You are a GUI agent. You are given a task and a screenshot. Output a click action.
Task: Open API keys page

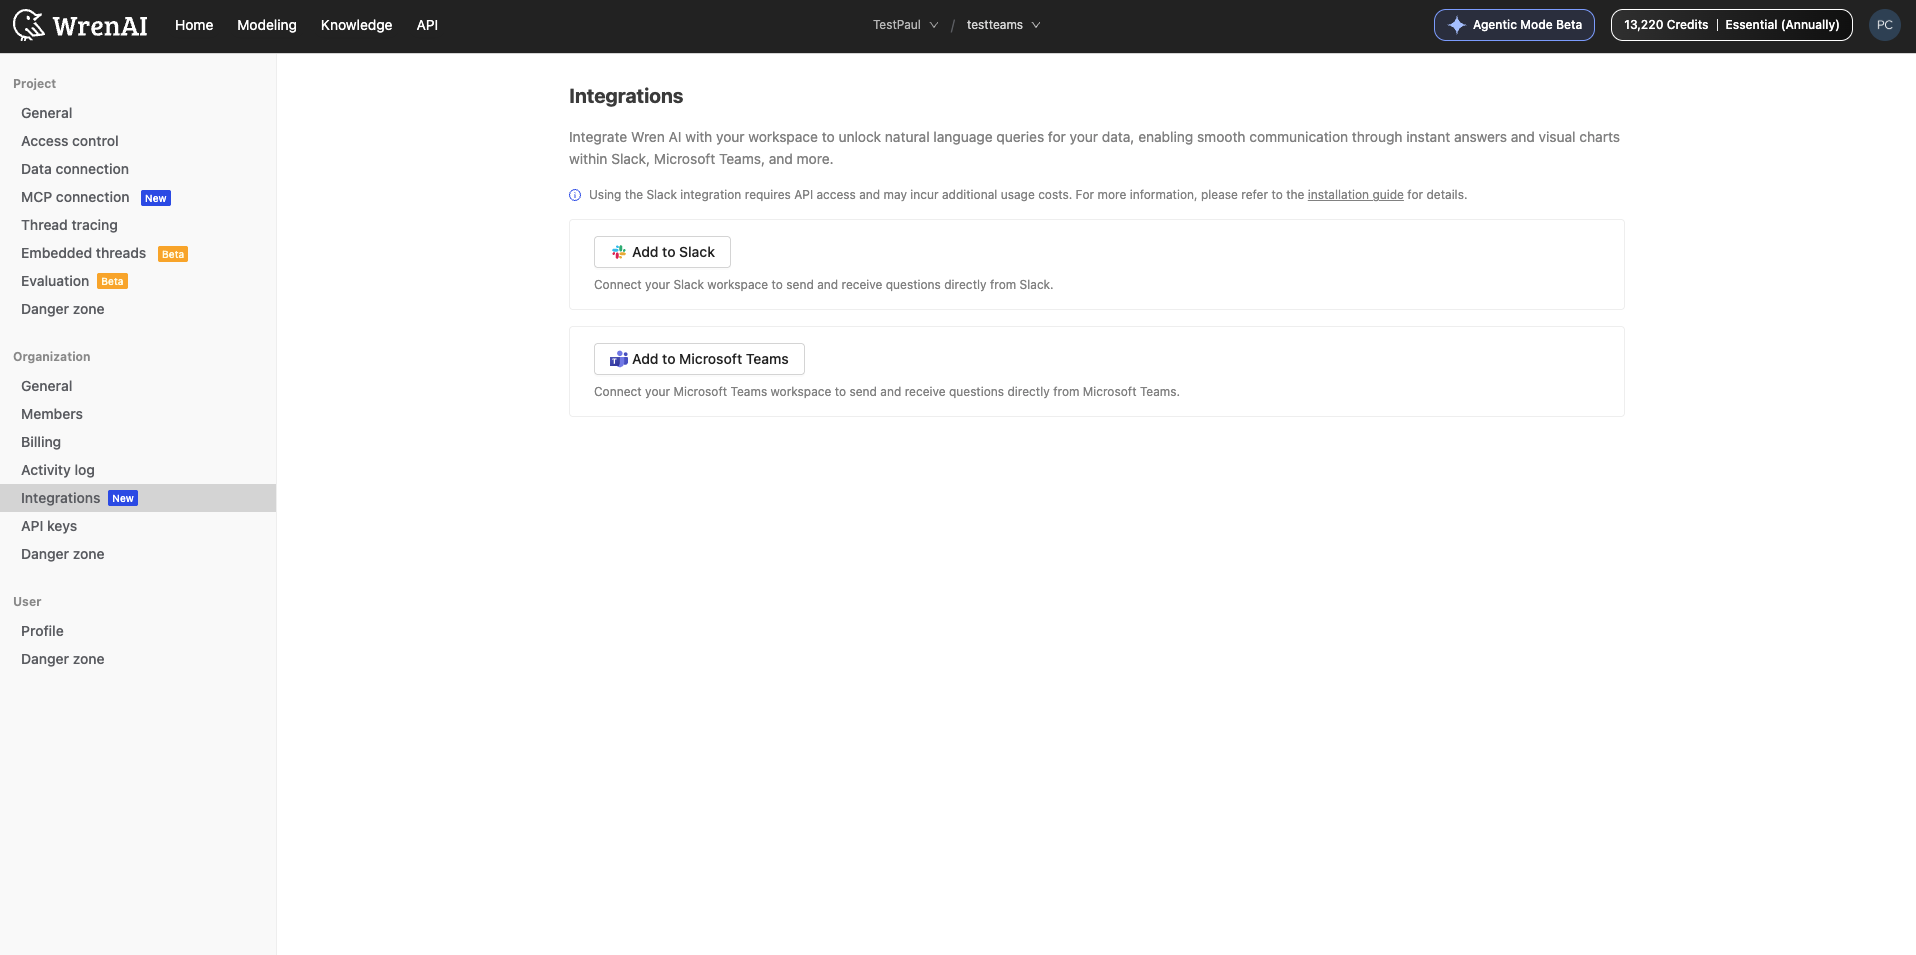pos(138,526)
